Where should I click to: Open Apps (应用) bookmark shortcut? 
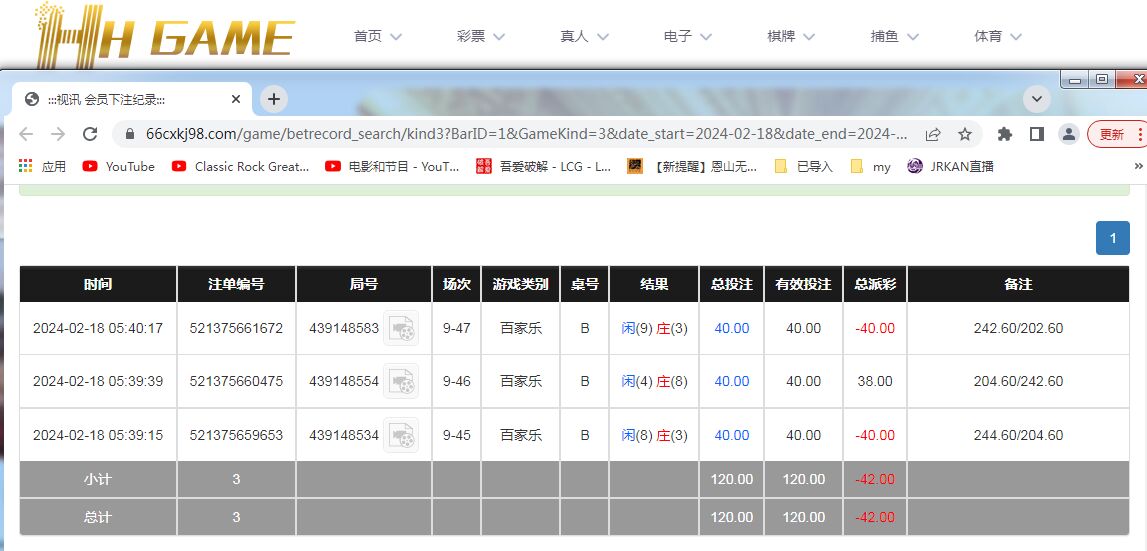click(42, 166)
